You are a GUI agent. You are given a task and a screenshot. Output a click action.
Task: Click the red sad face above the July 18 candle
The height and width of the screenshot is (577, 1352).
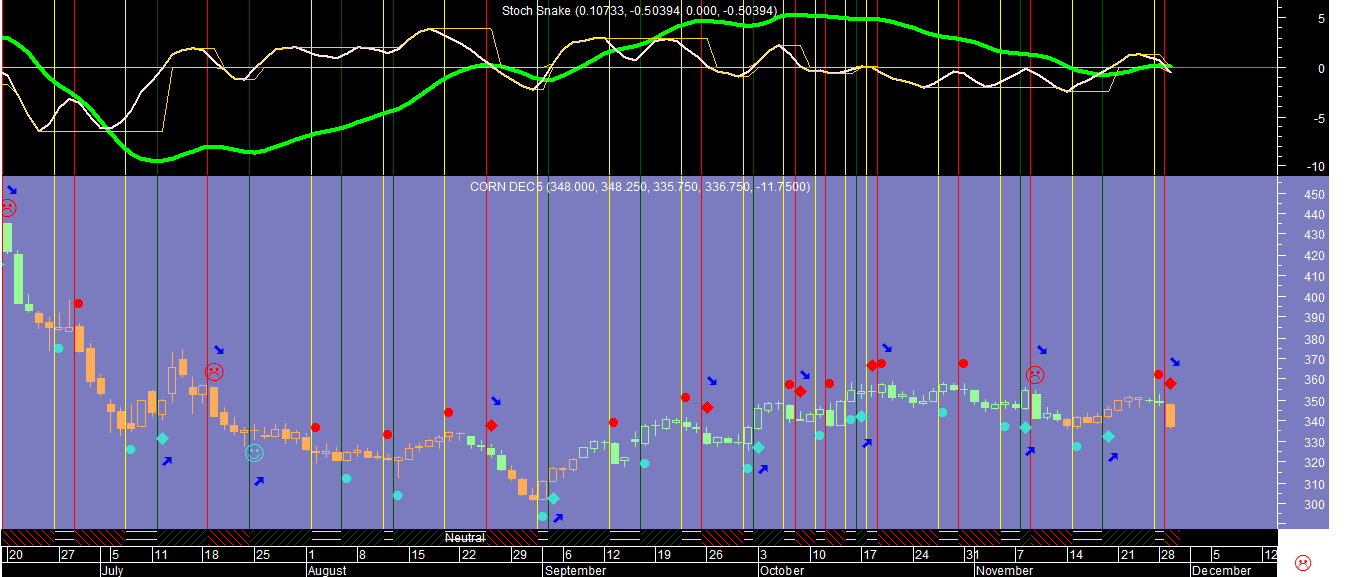click(x=213, y=372)
